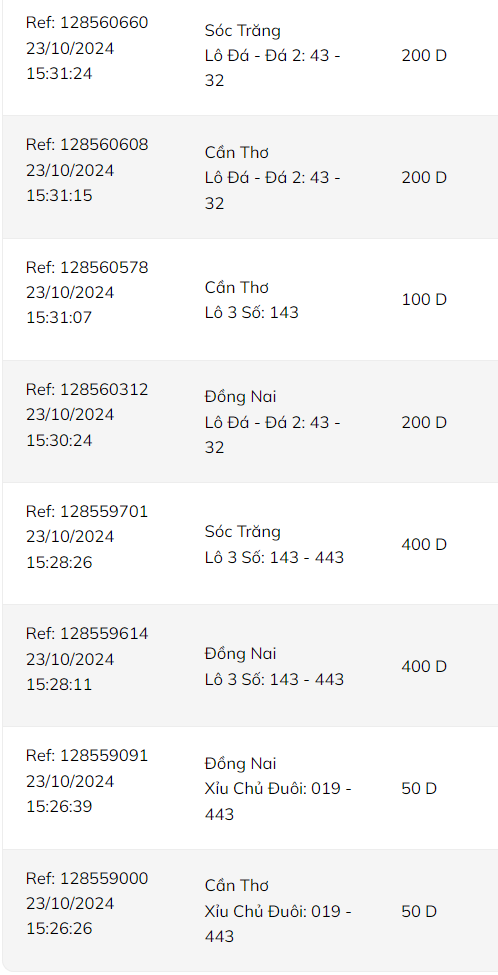The width and height of the screenshot is (498, 975).
Task: Open the Cần Thơ Lô Đá bet
Action: point(272,178)
